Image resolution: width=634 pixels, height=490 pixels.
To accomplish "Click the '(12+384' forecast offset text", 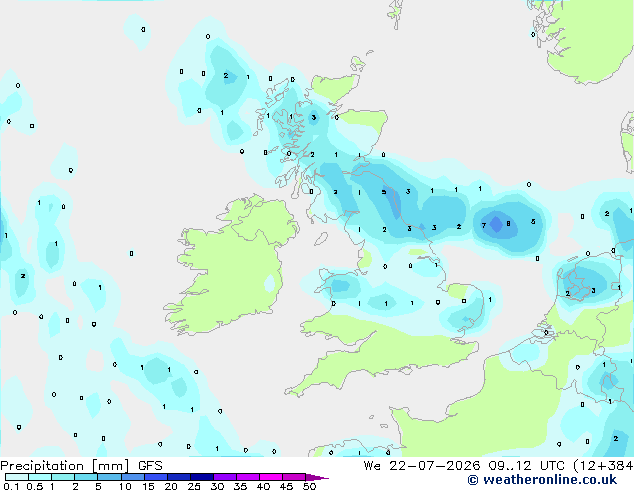I will click(x=603, y=466).
